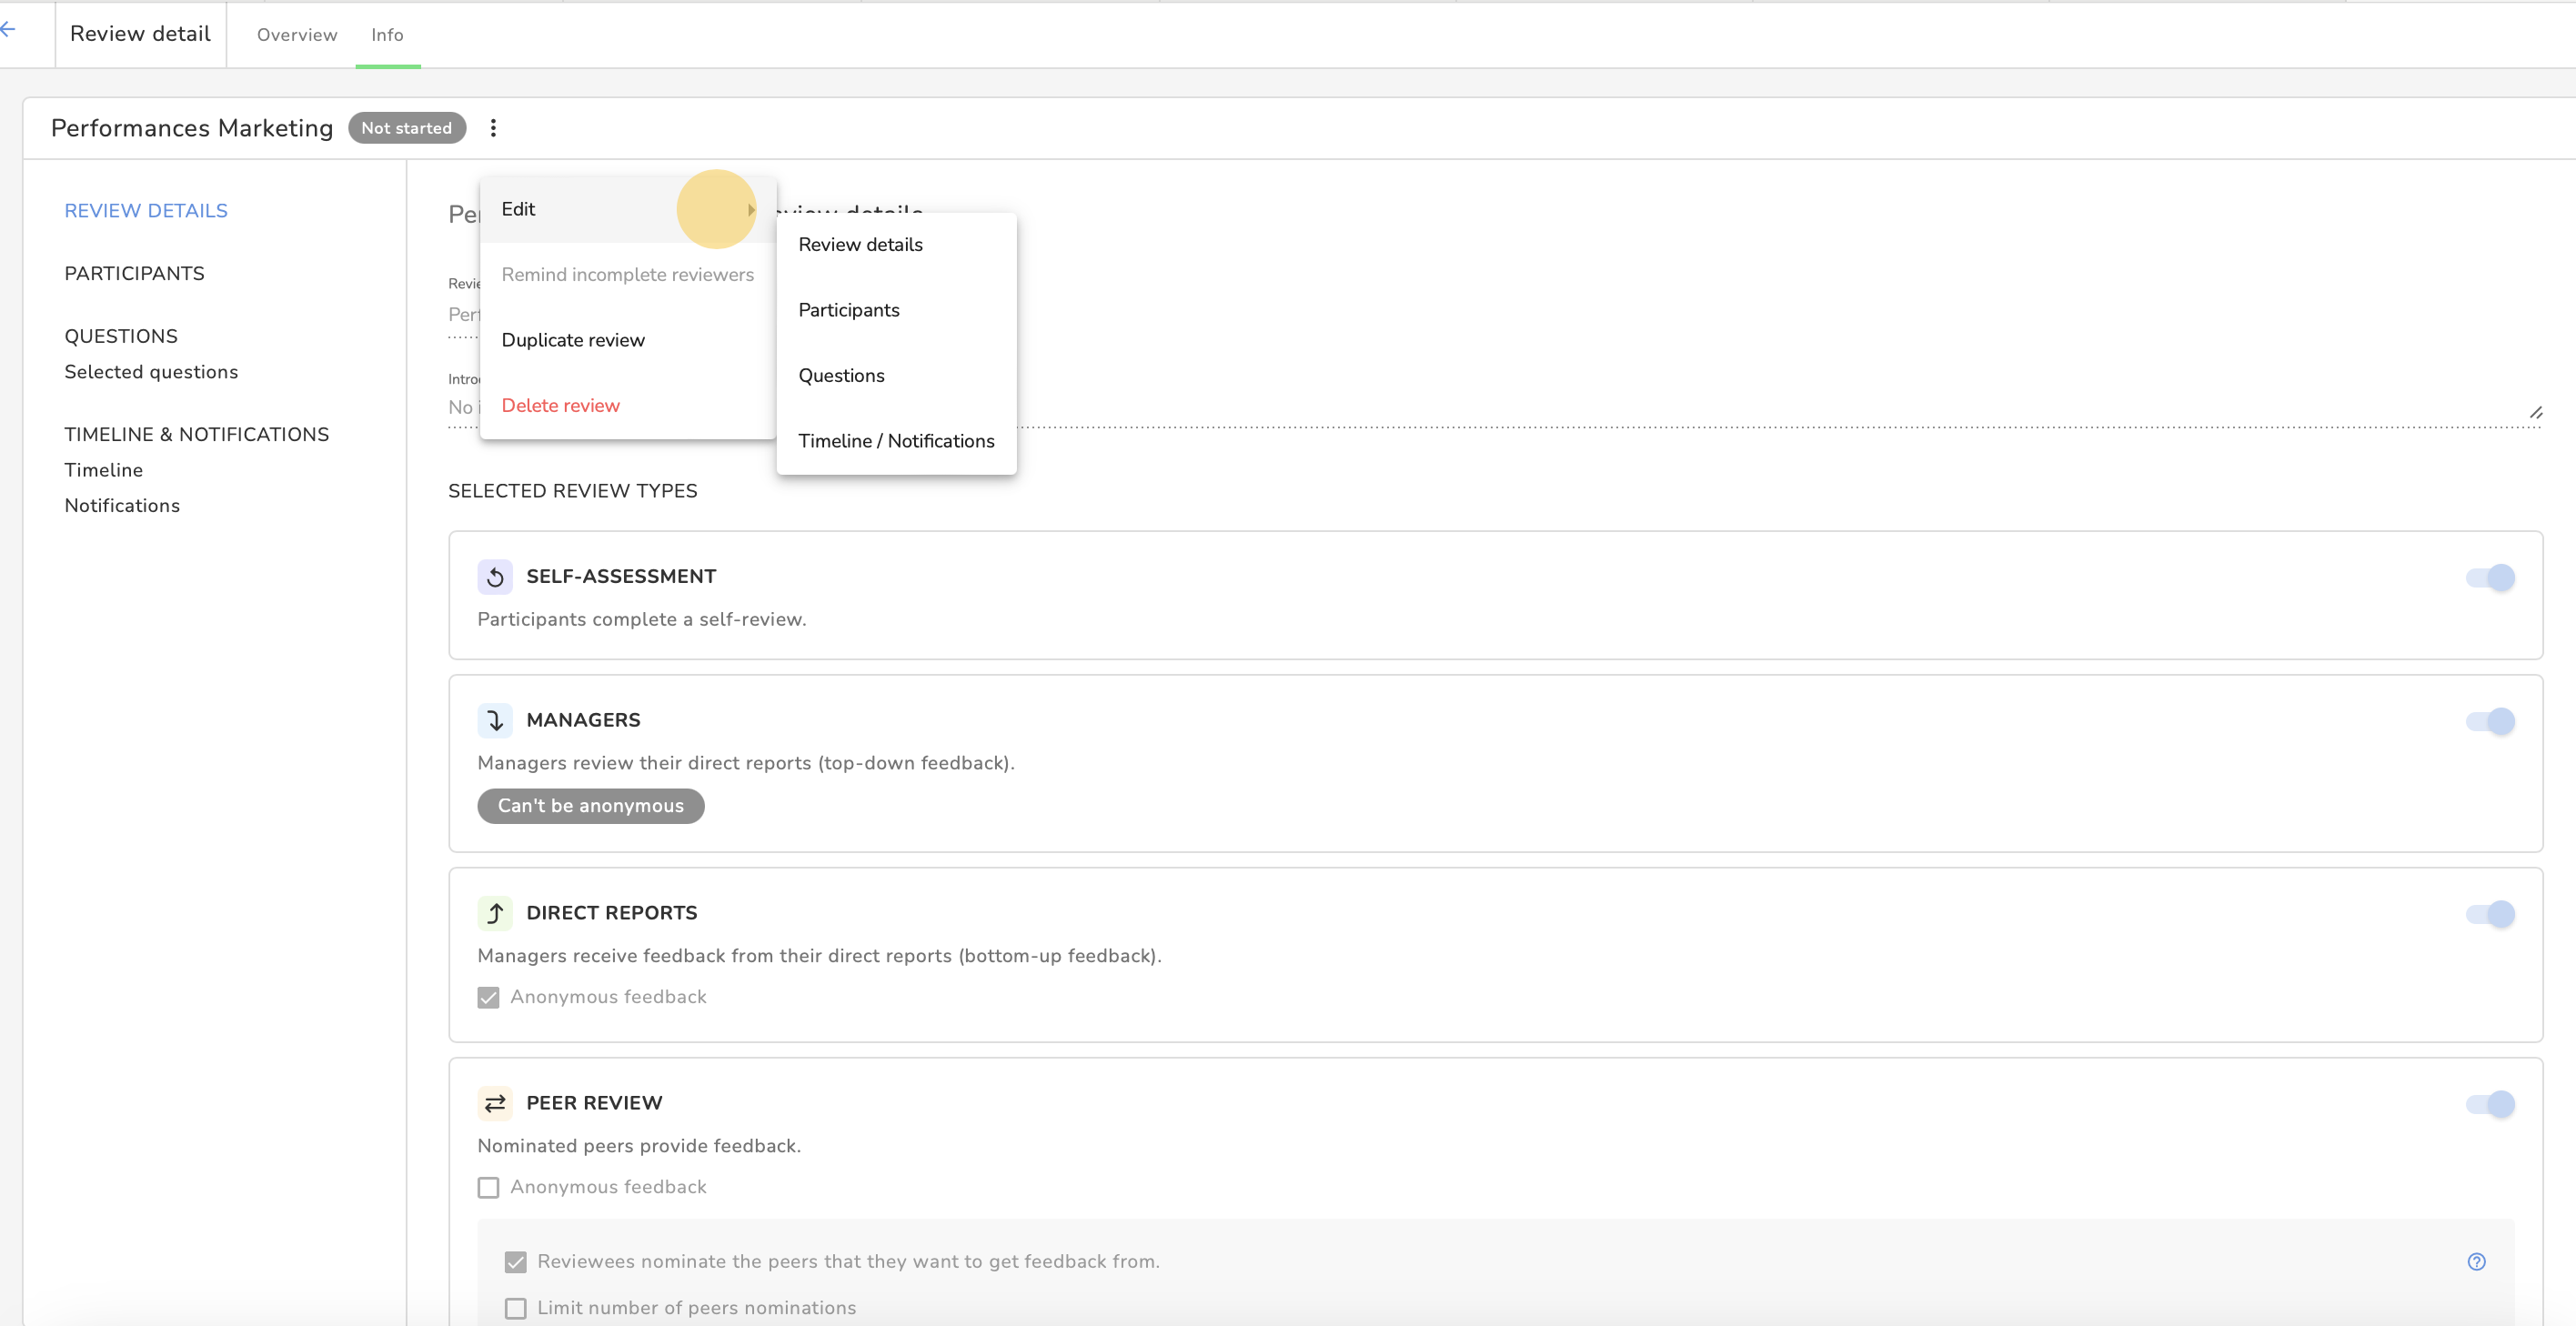Turn off the Managers review toggle
This screenshot has width=2576, height=1326.
pos(2490,721)
